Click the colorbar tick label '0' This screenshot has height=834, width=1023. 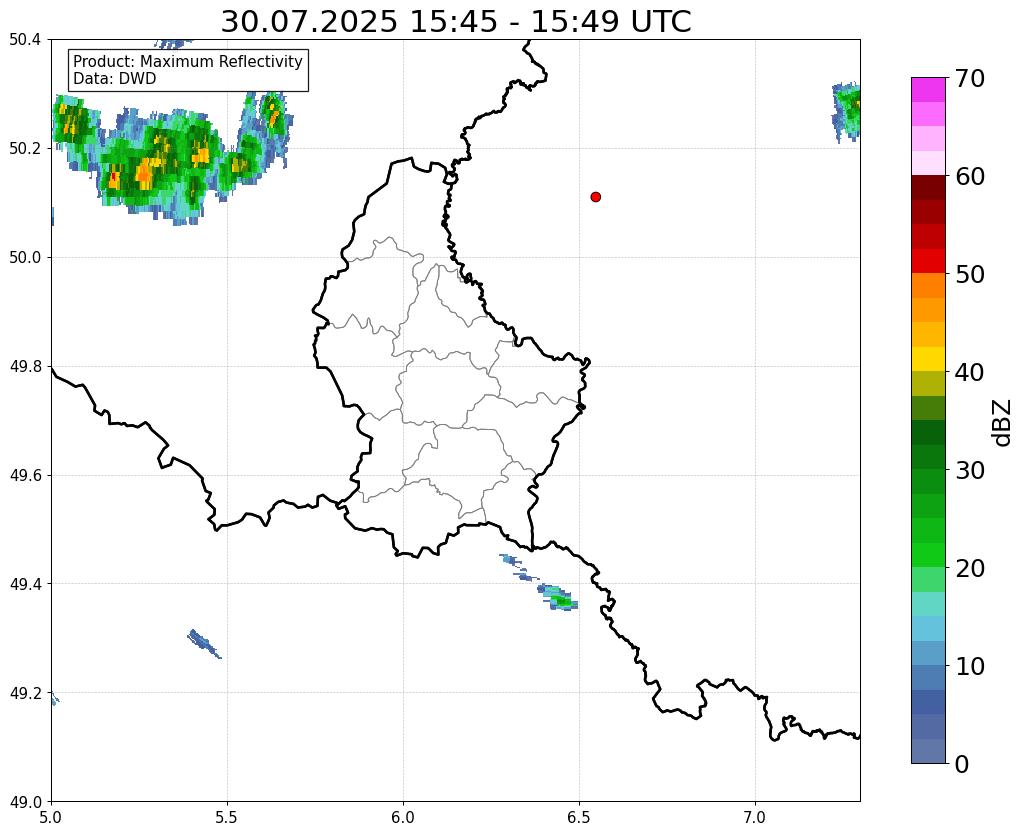[x=962, y=764]
